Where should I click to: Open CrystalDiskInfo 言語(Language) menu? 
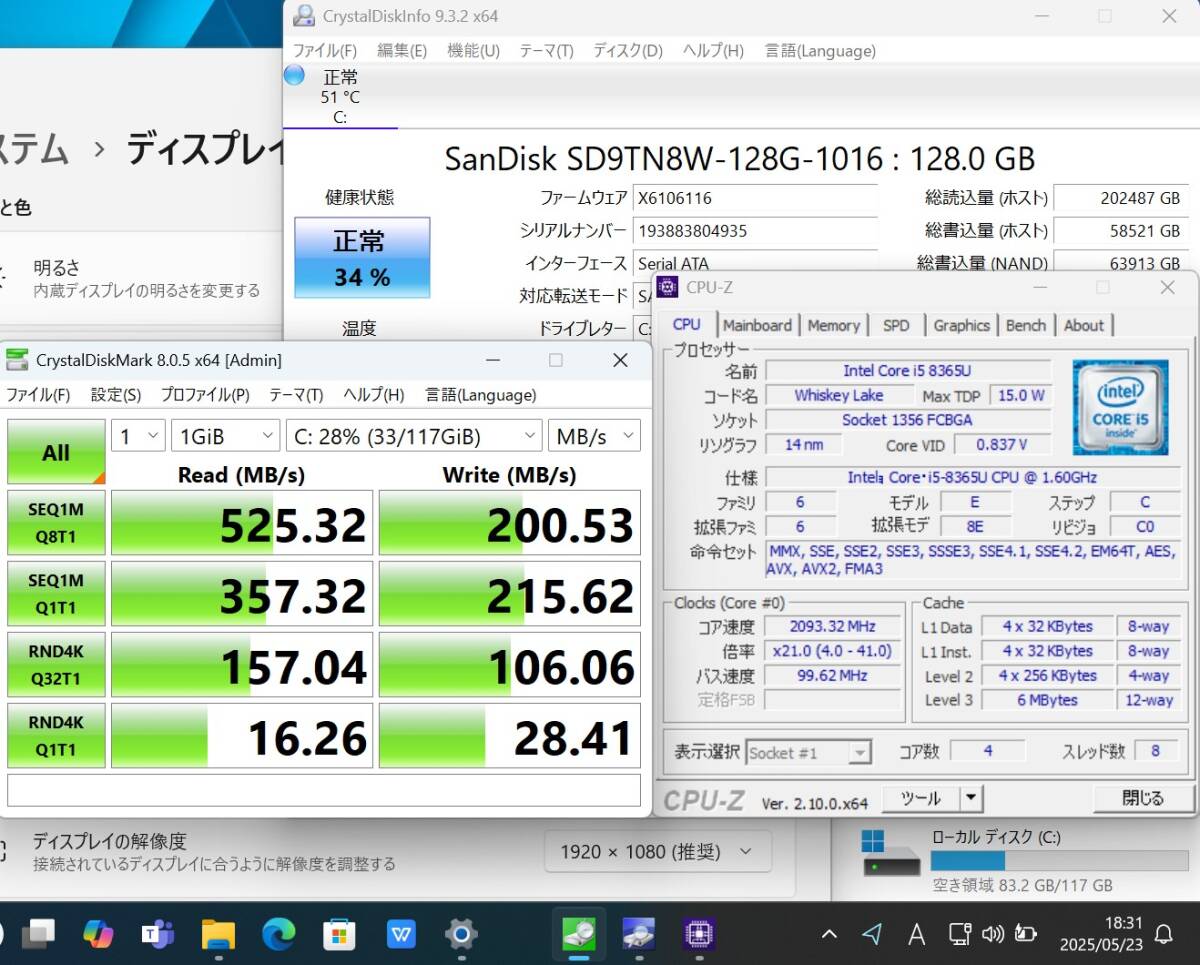[x=820, y=51]
